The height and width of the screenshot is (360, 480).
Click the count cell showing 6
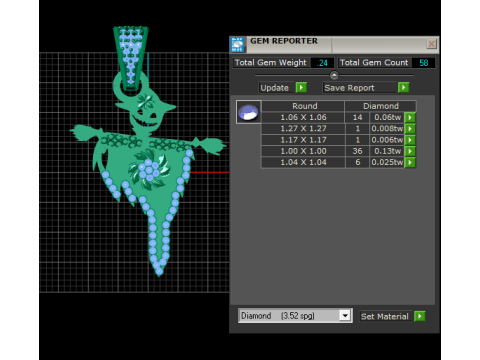(x=357, y=162)
